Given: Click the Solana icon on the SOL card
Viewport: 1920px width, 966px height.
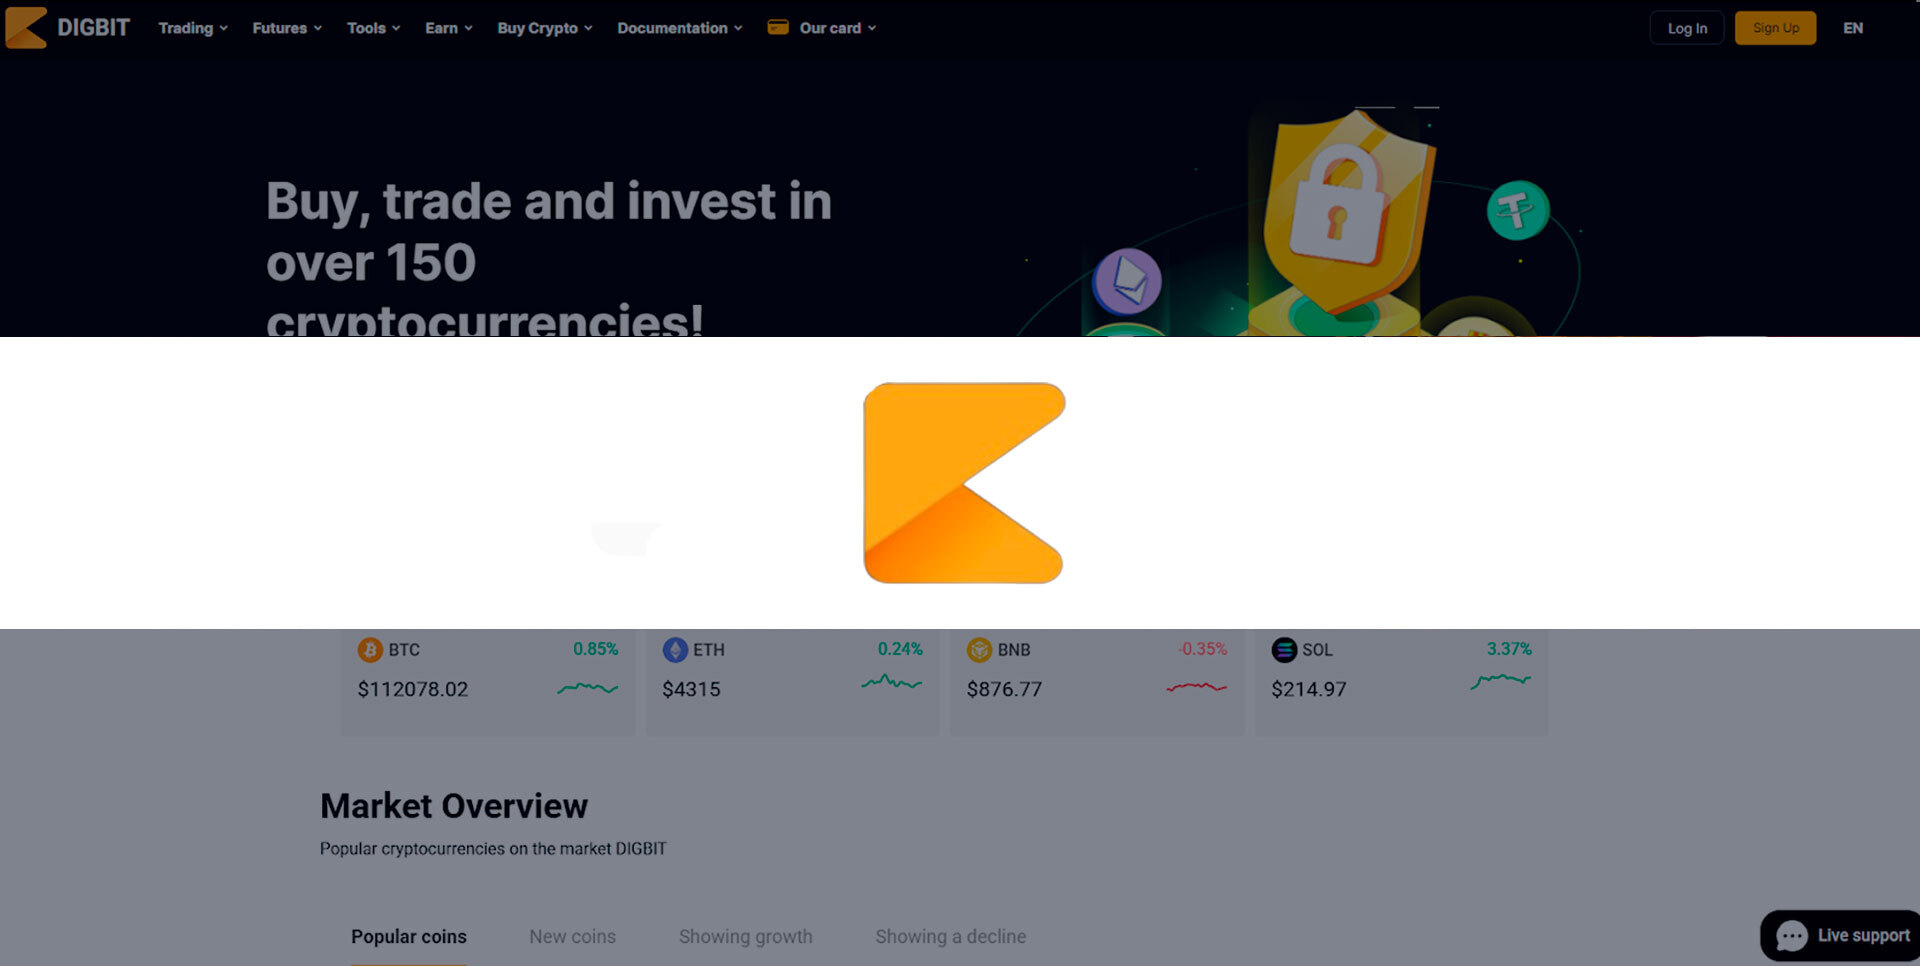Looking at the screenshot, I should [x=1284, y=650].
